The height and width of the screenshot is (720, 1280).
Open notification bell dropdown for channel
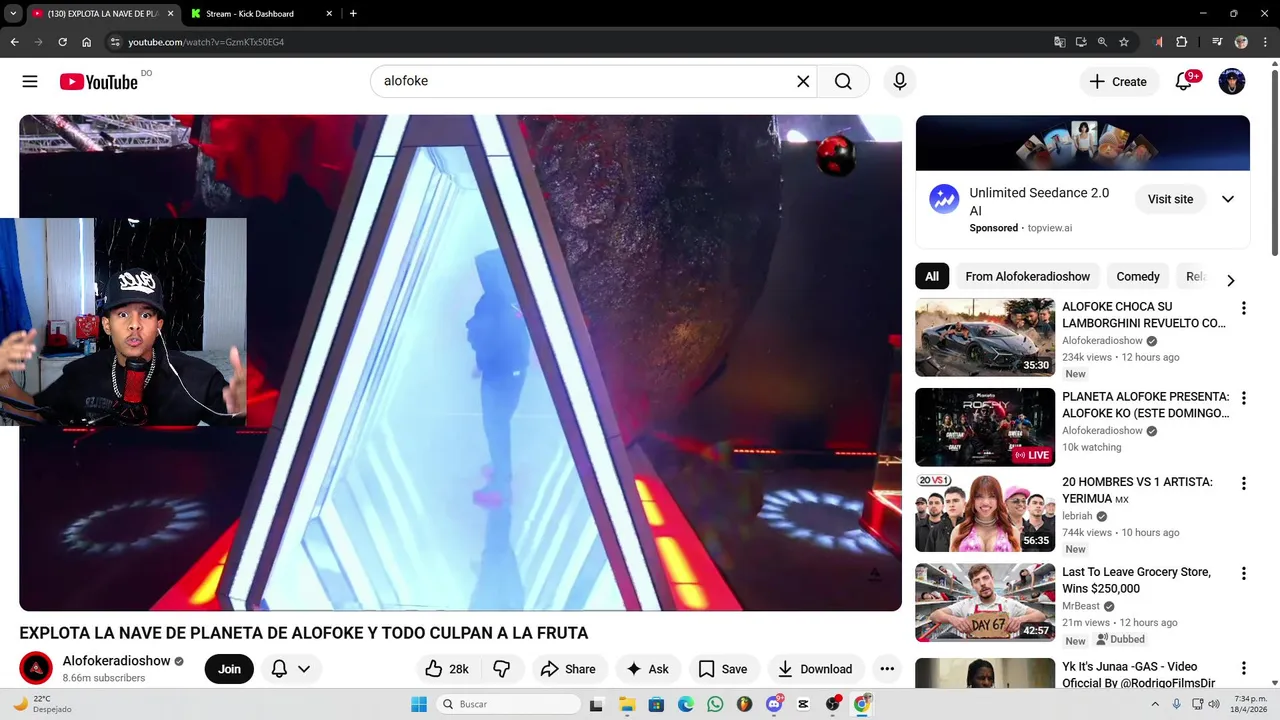pyautogui.click(x=291, y=669)
